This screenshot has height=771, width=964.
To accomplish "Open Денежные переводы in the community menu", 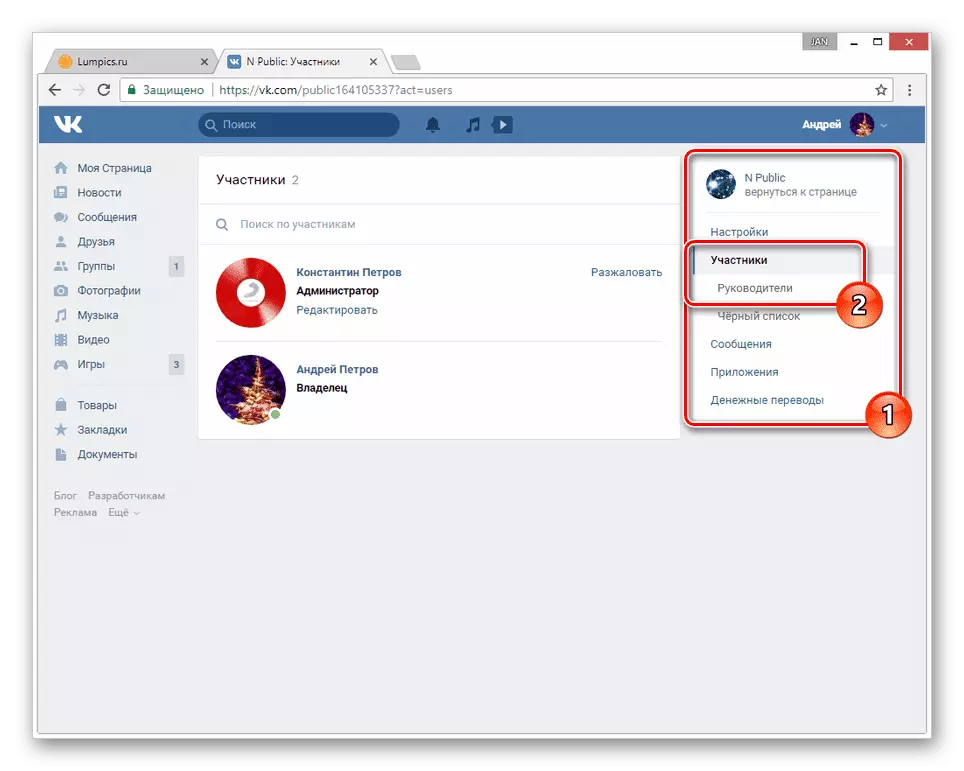I will [767, 400].
